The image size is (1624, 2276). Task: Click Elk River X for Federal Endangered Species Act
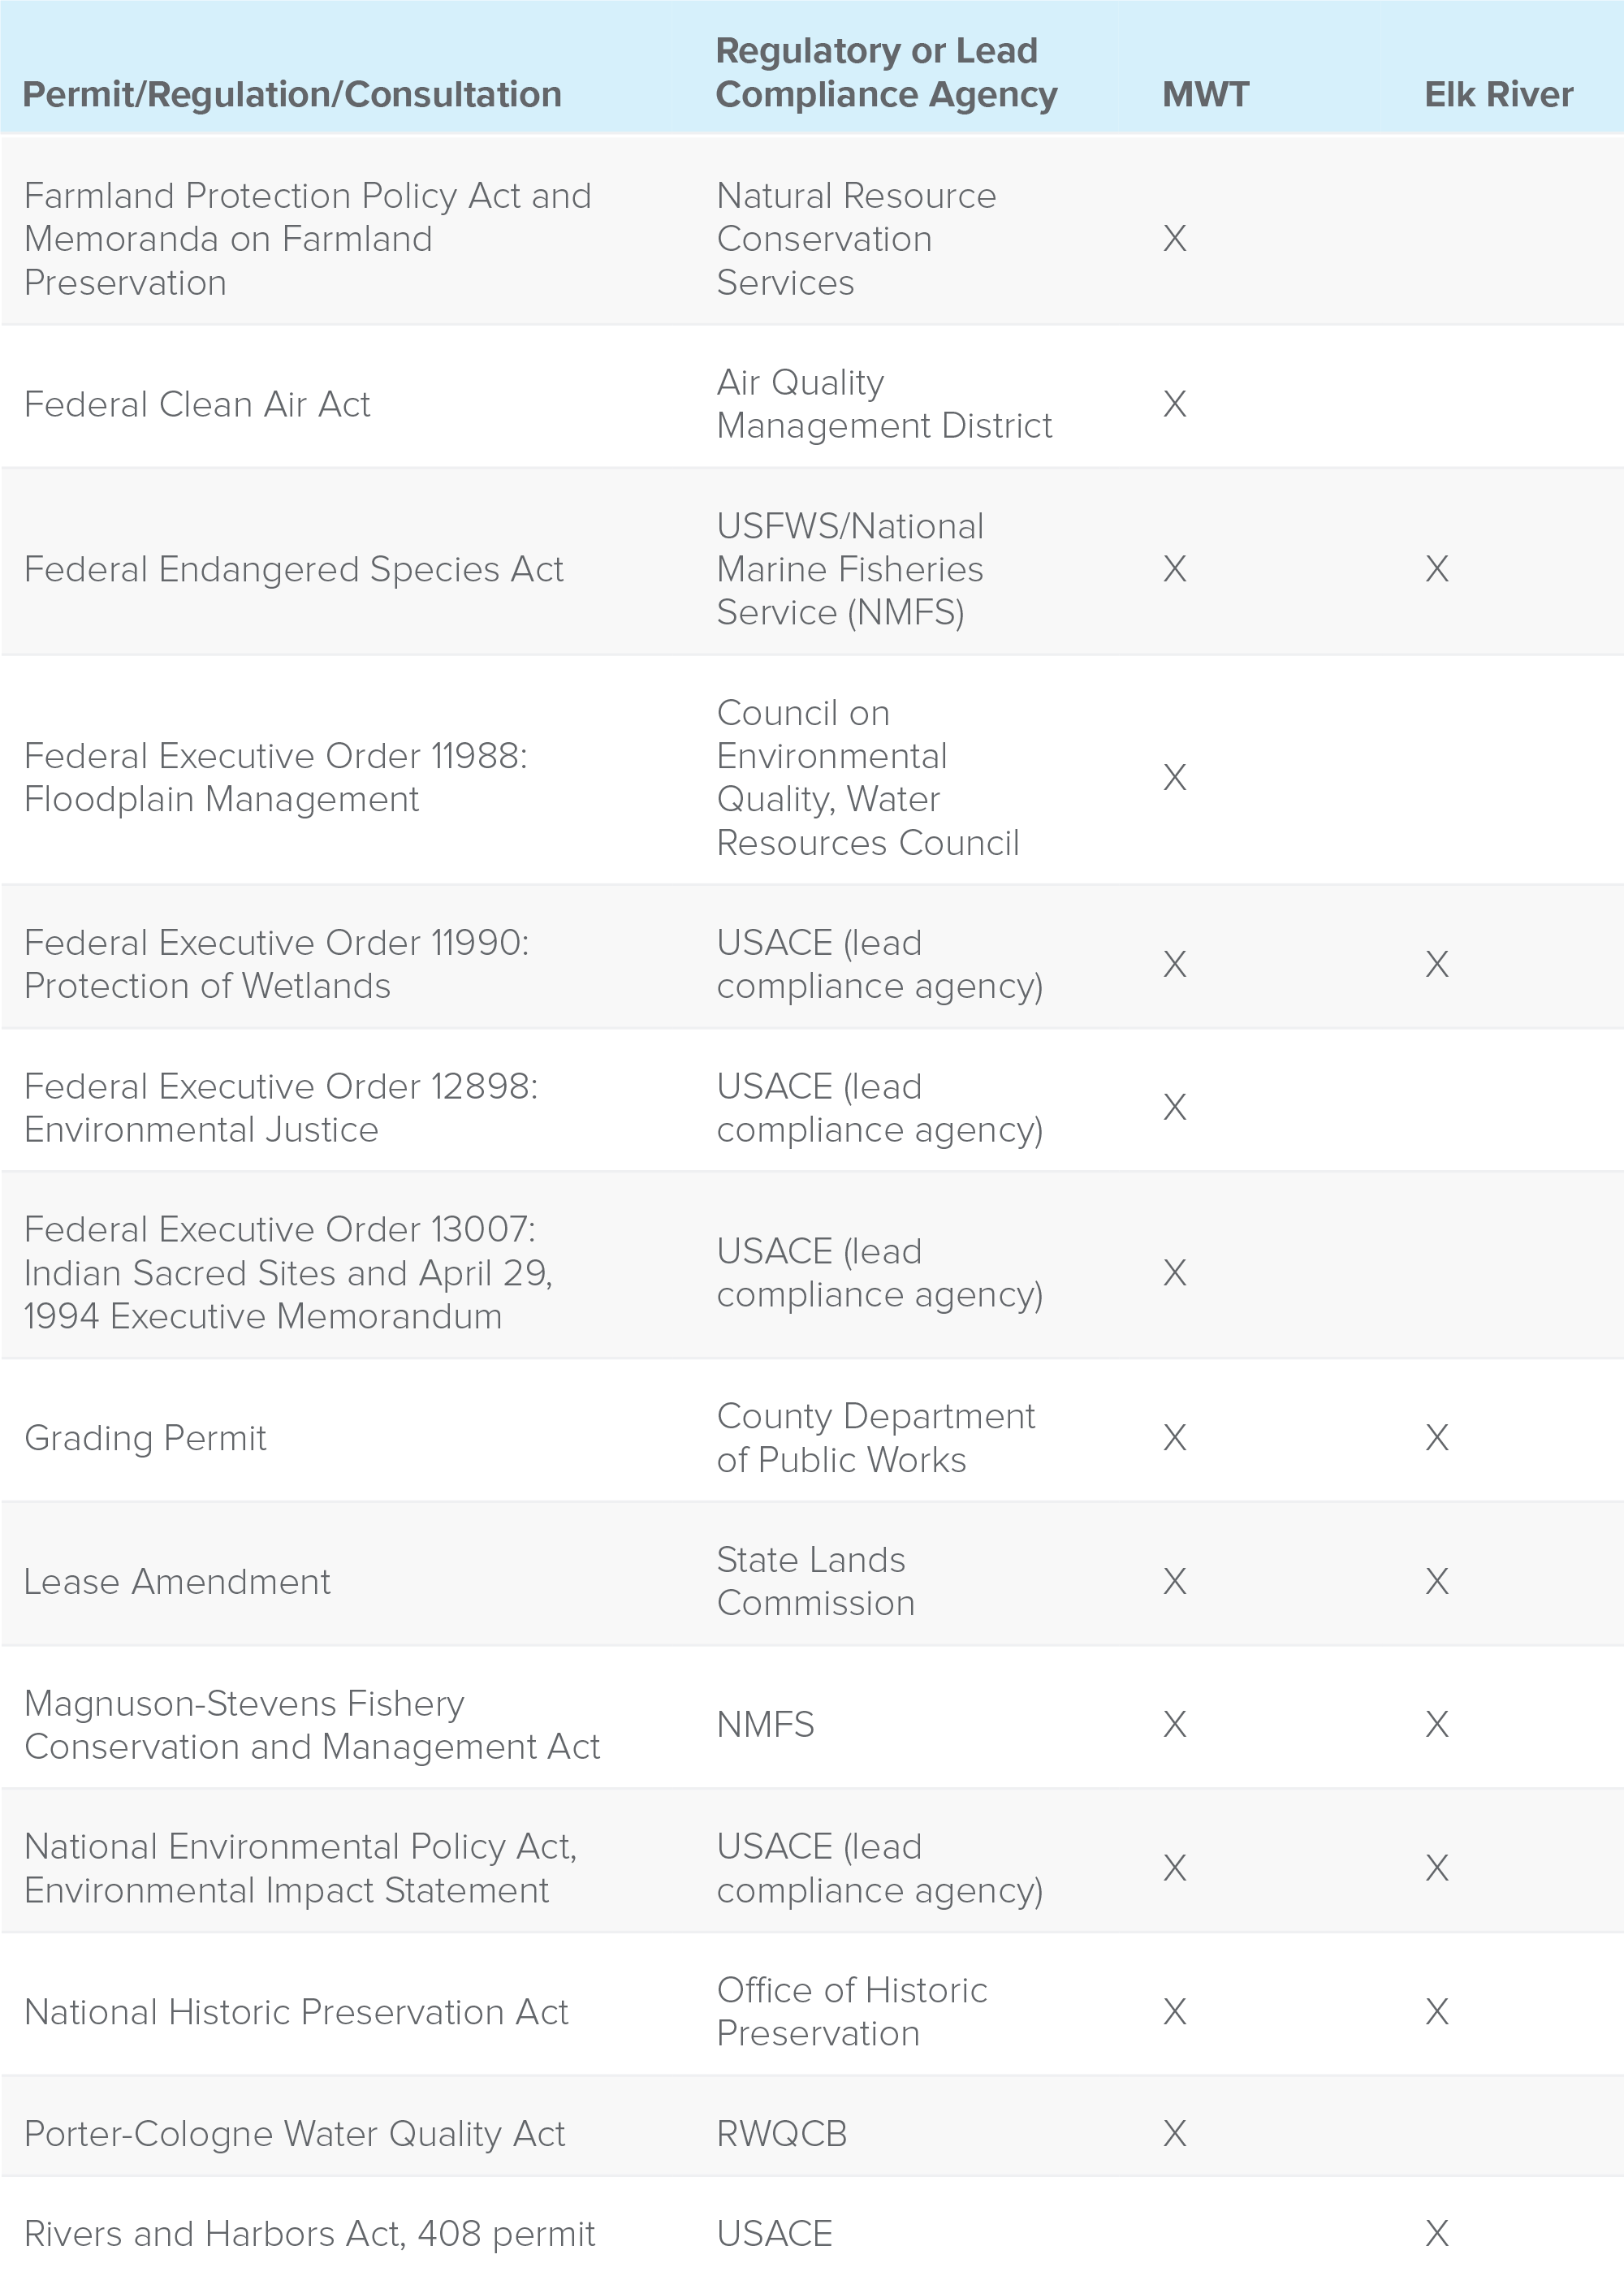click(1437, 569)
